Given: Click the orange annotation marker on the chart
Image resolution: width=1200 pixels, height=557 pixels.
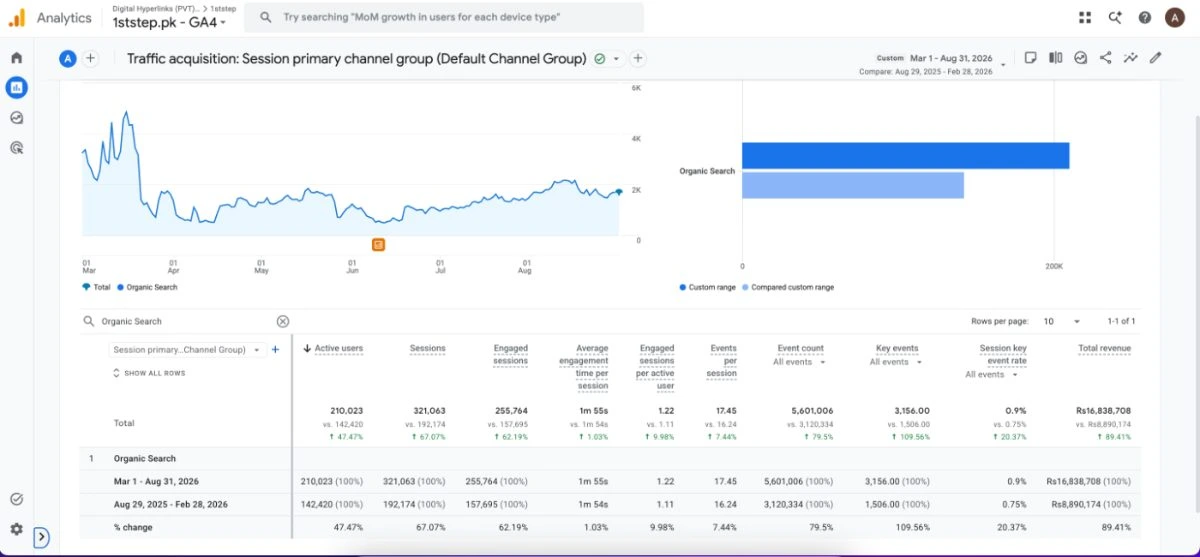Looking at the screenshot, I should (x=378, y=244).
